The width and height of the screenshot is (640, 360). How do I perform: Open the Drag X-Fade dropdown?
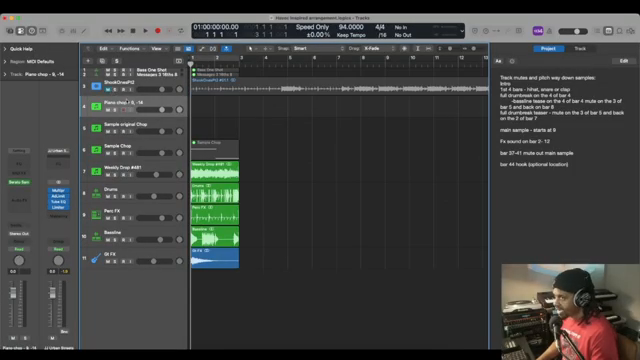379,49
